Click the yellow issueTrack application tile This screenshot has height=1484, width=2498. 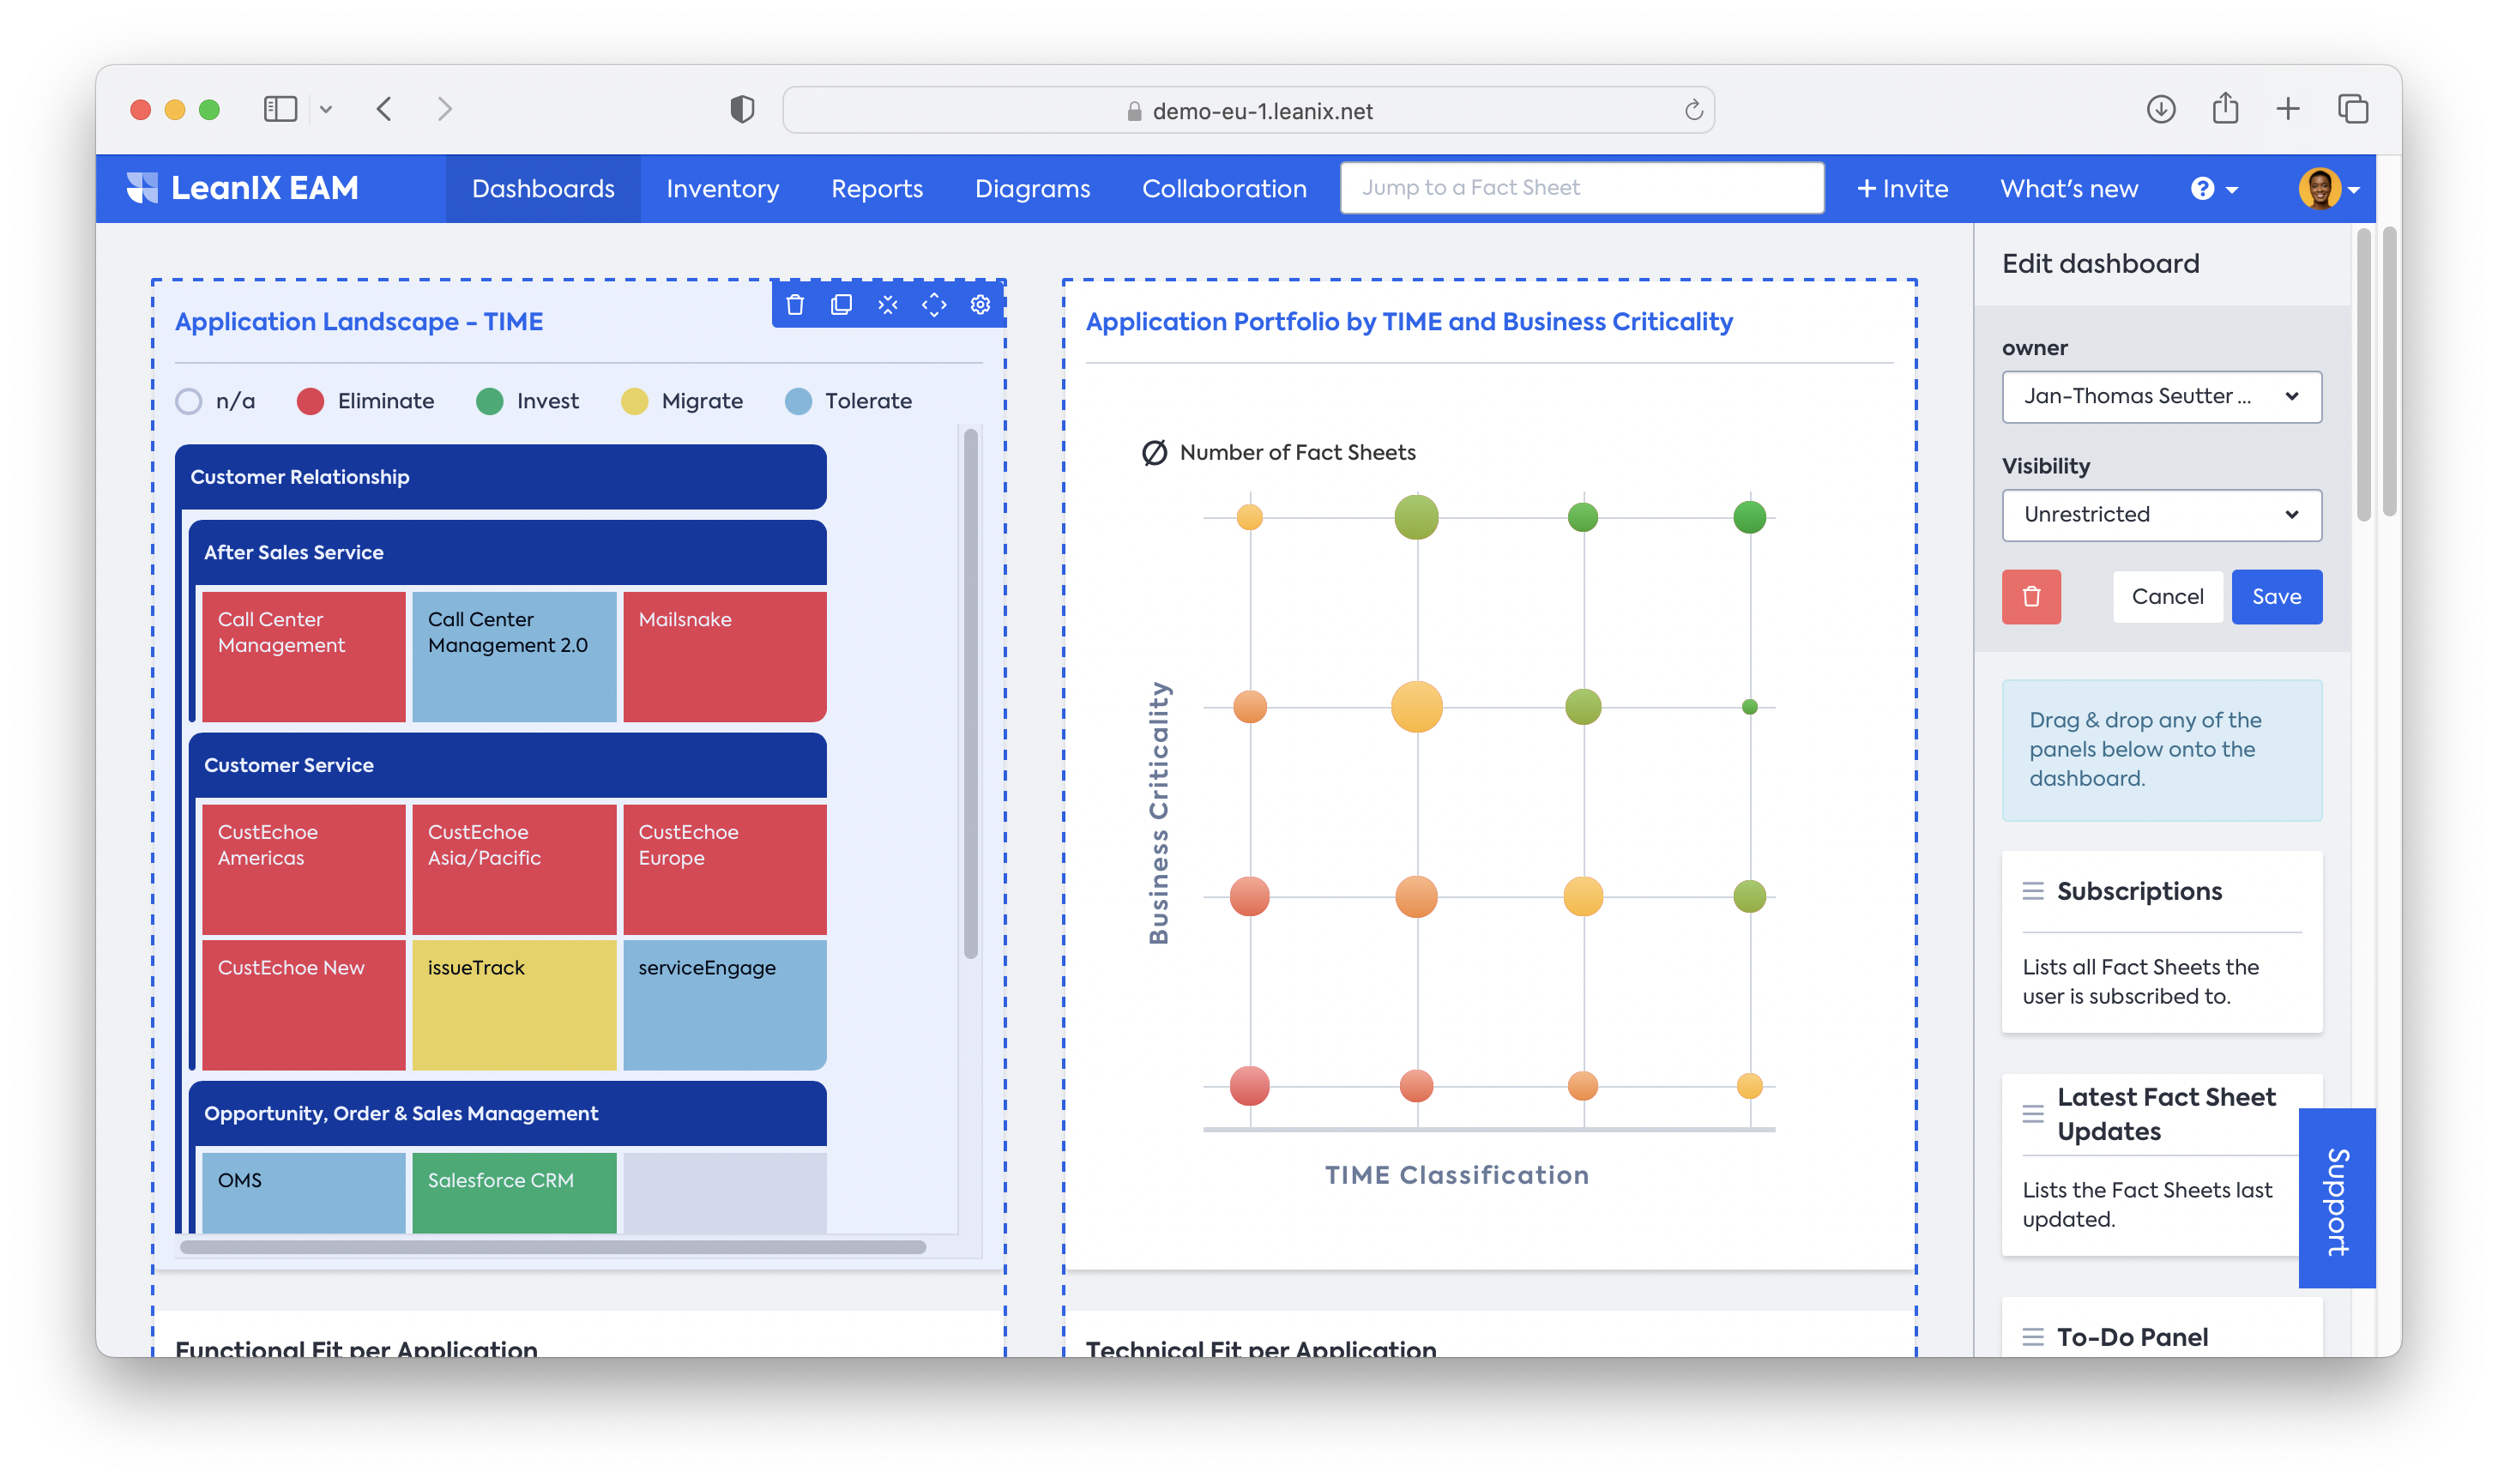[514, 1004]
